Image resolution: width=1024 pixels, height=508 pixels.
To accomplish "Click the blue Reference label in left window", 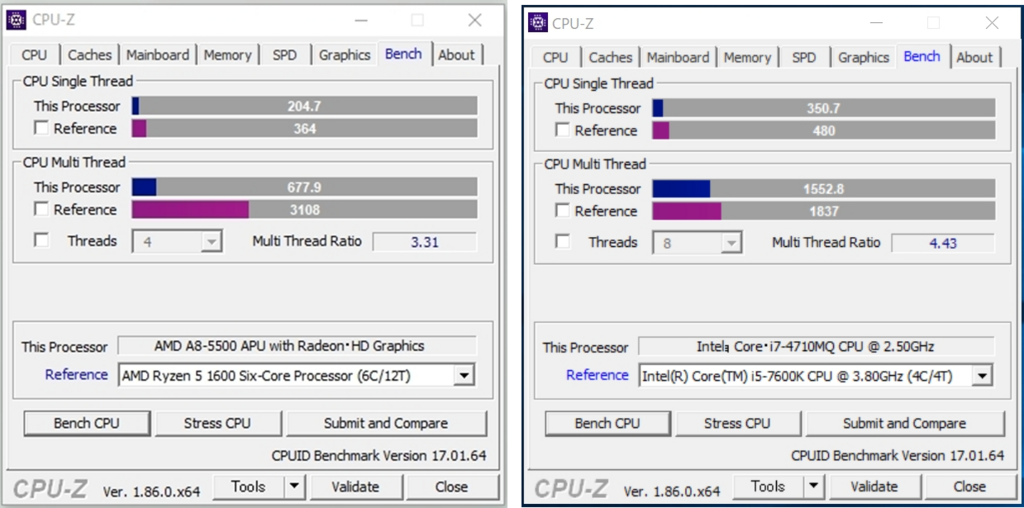I will [76, 375].
